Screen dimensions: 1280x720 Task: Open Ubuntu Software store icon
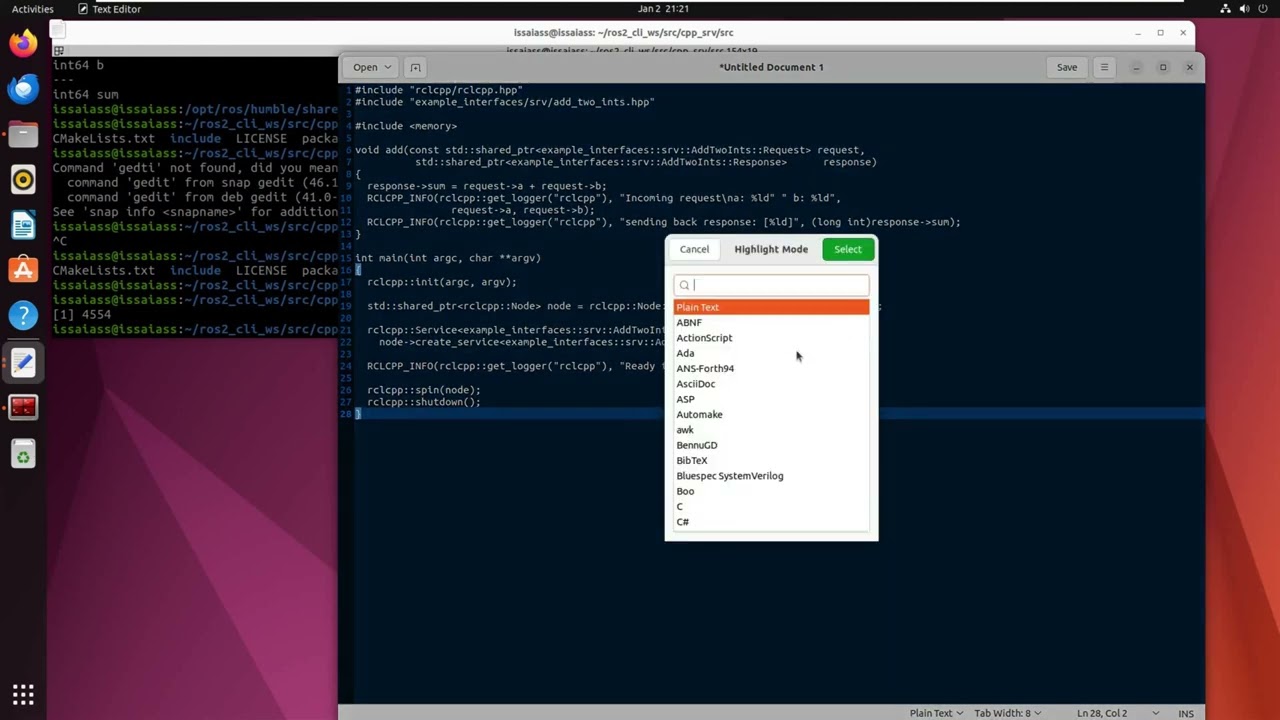point(23,270)
